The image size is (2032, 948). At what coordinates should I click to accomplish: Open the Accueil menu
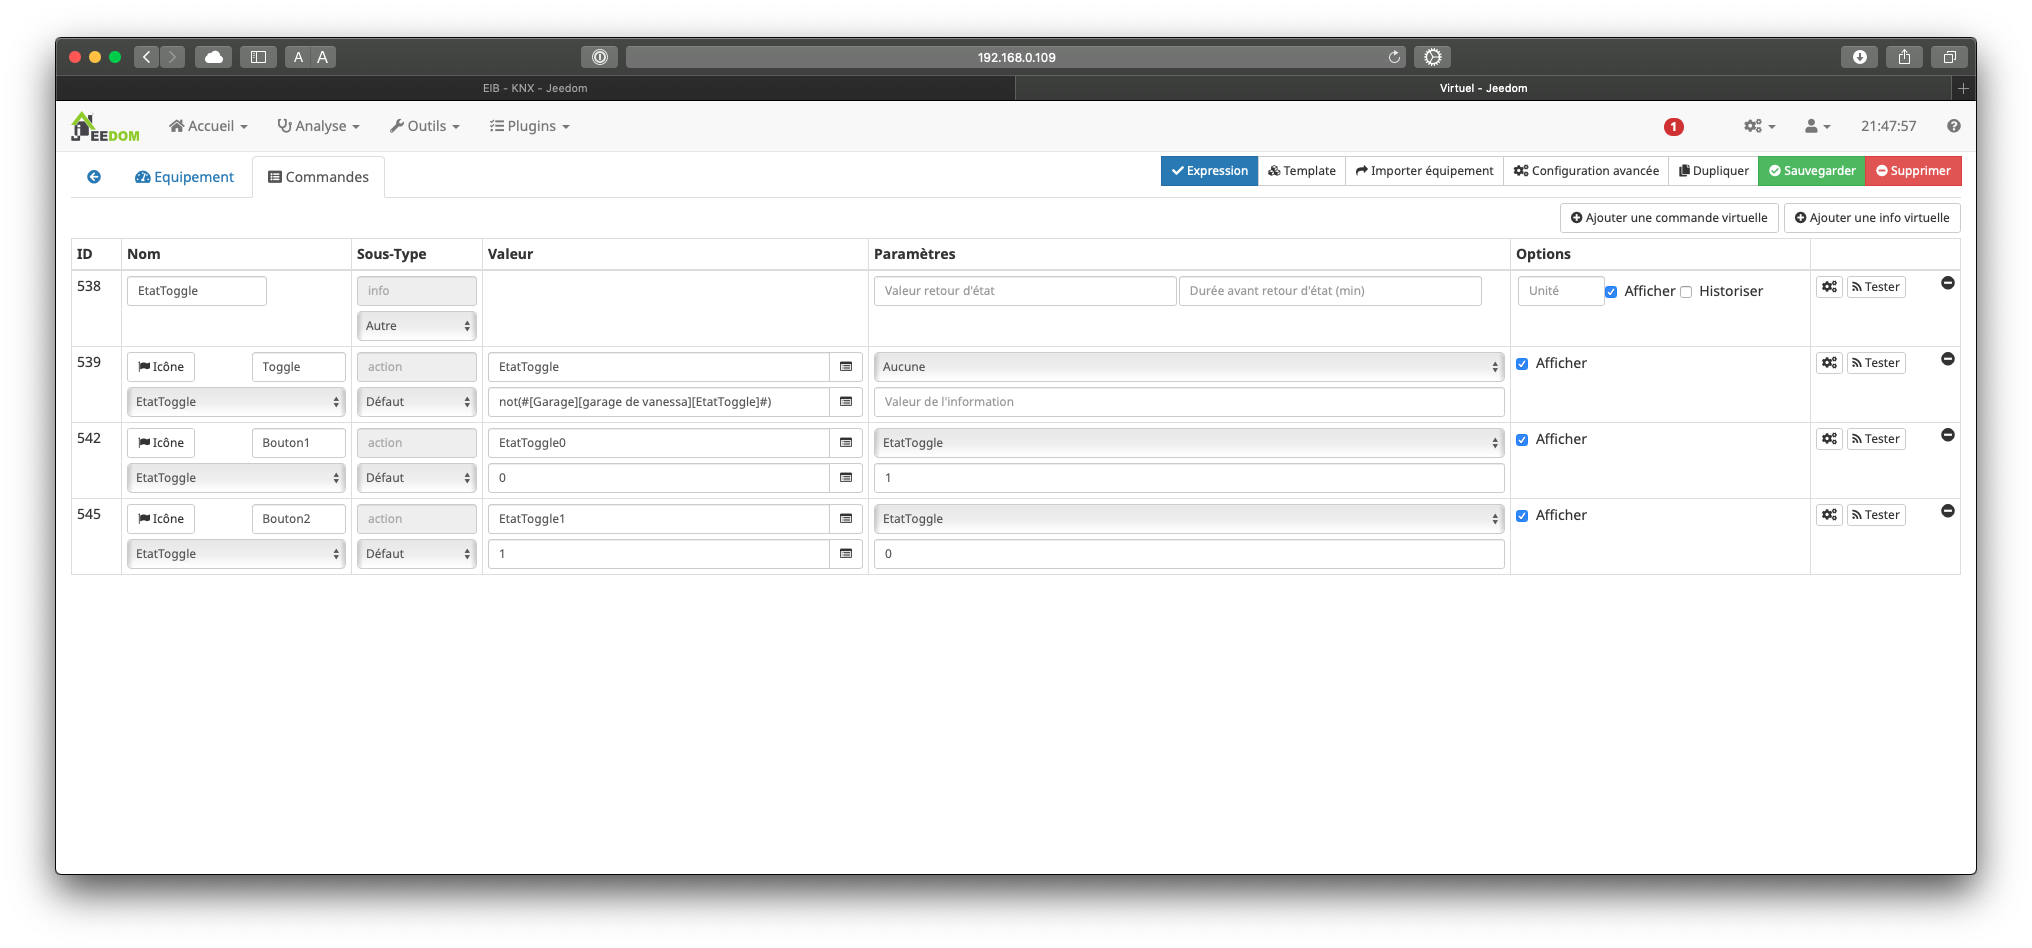[x=208, y=126]
